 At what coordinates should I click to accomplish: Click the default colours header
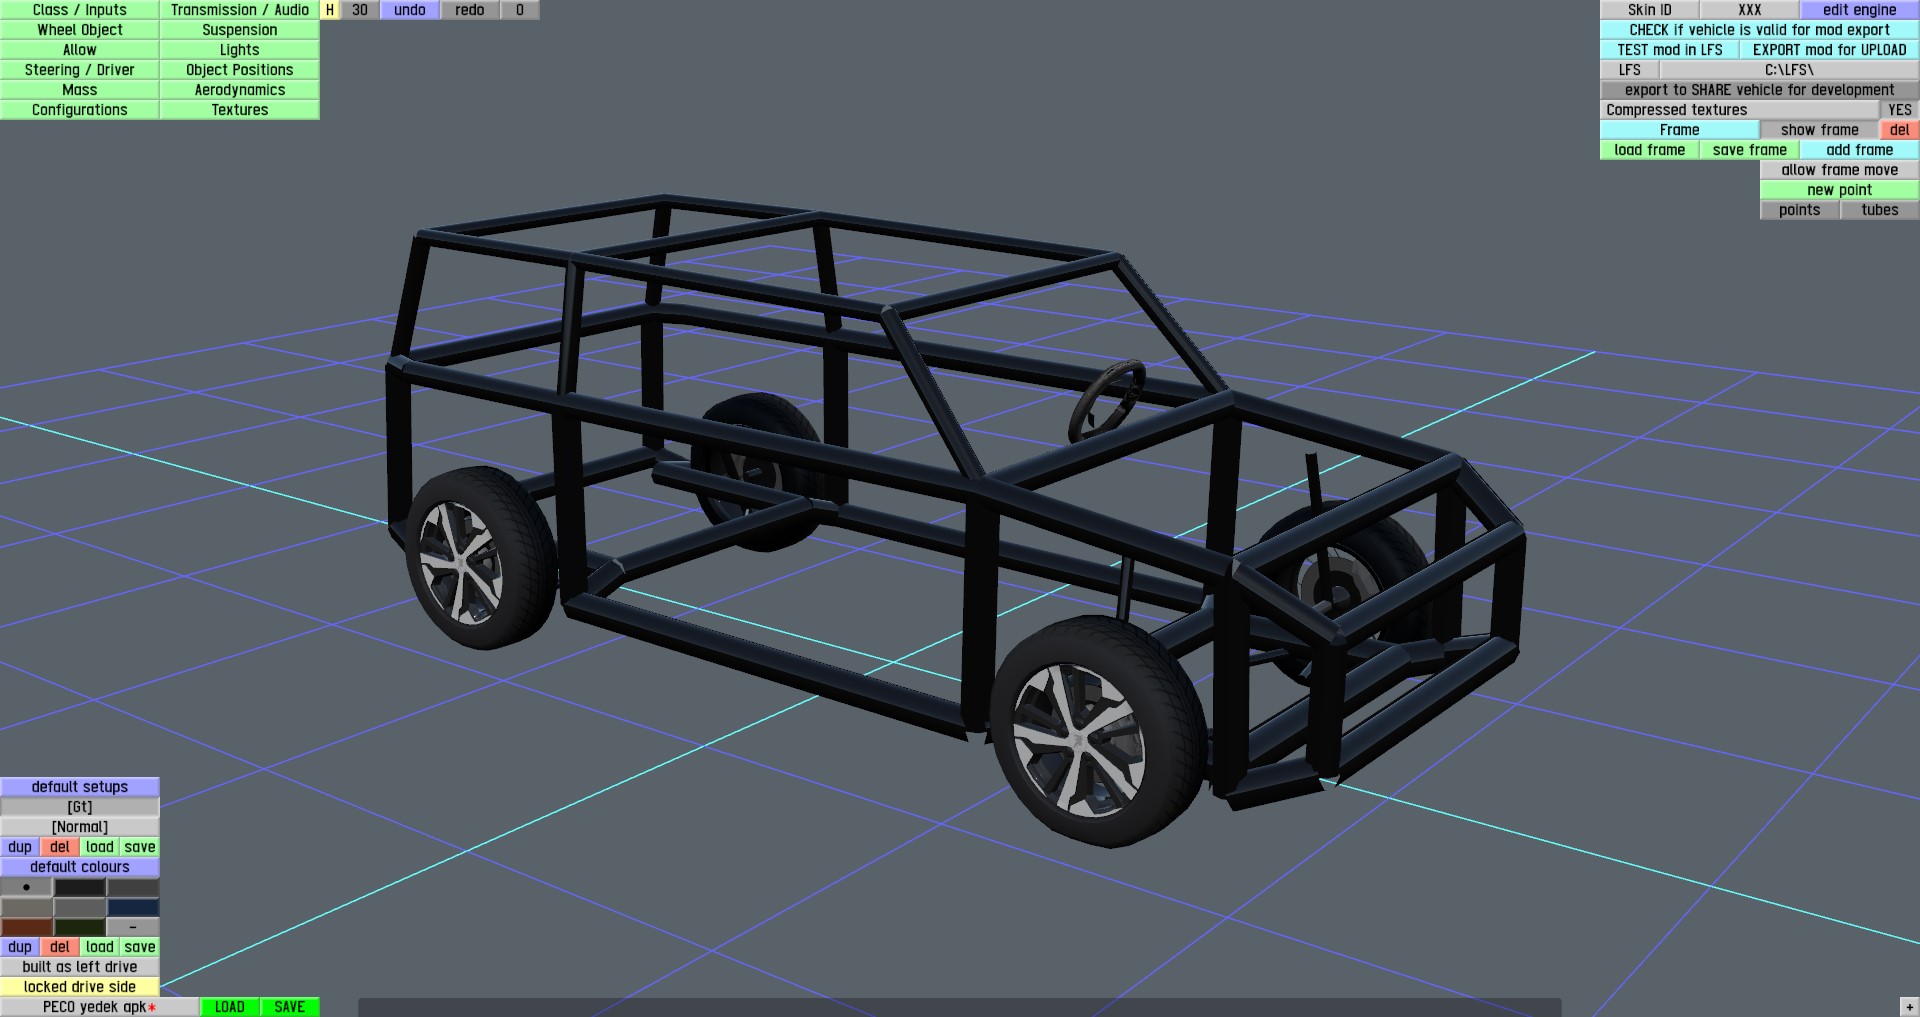[x=80, y=867]
